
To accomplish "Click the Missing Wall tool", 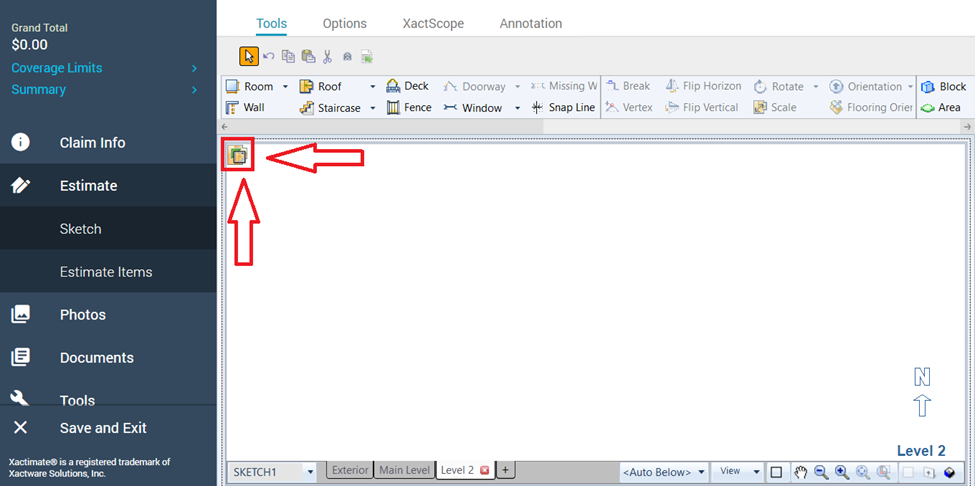I will pyautogui.click(x=564, y=86).
